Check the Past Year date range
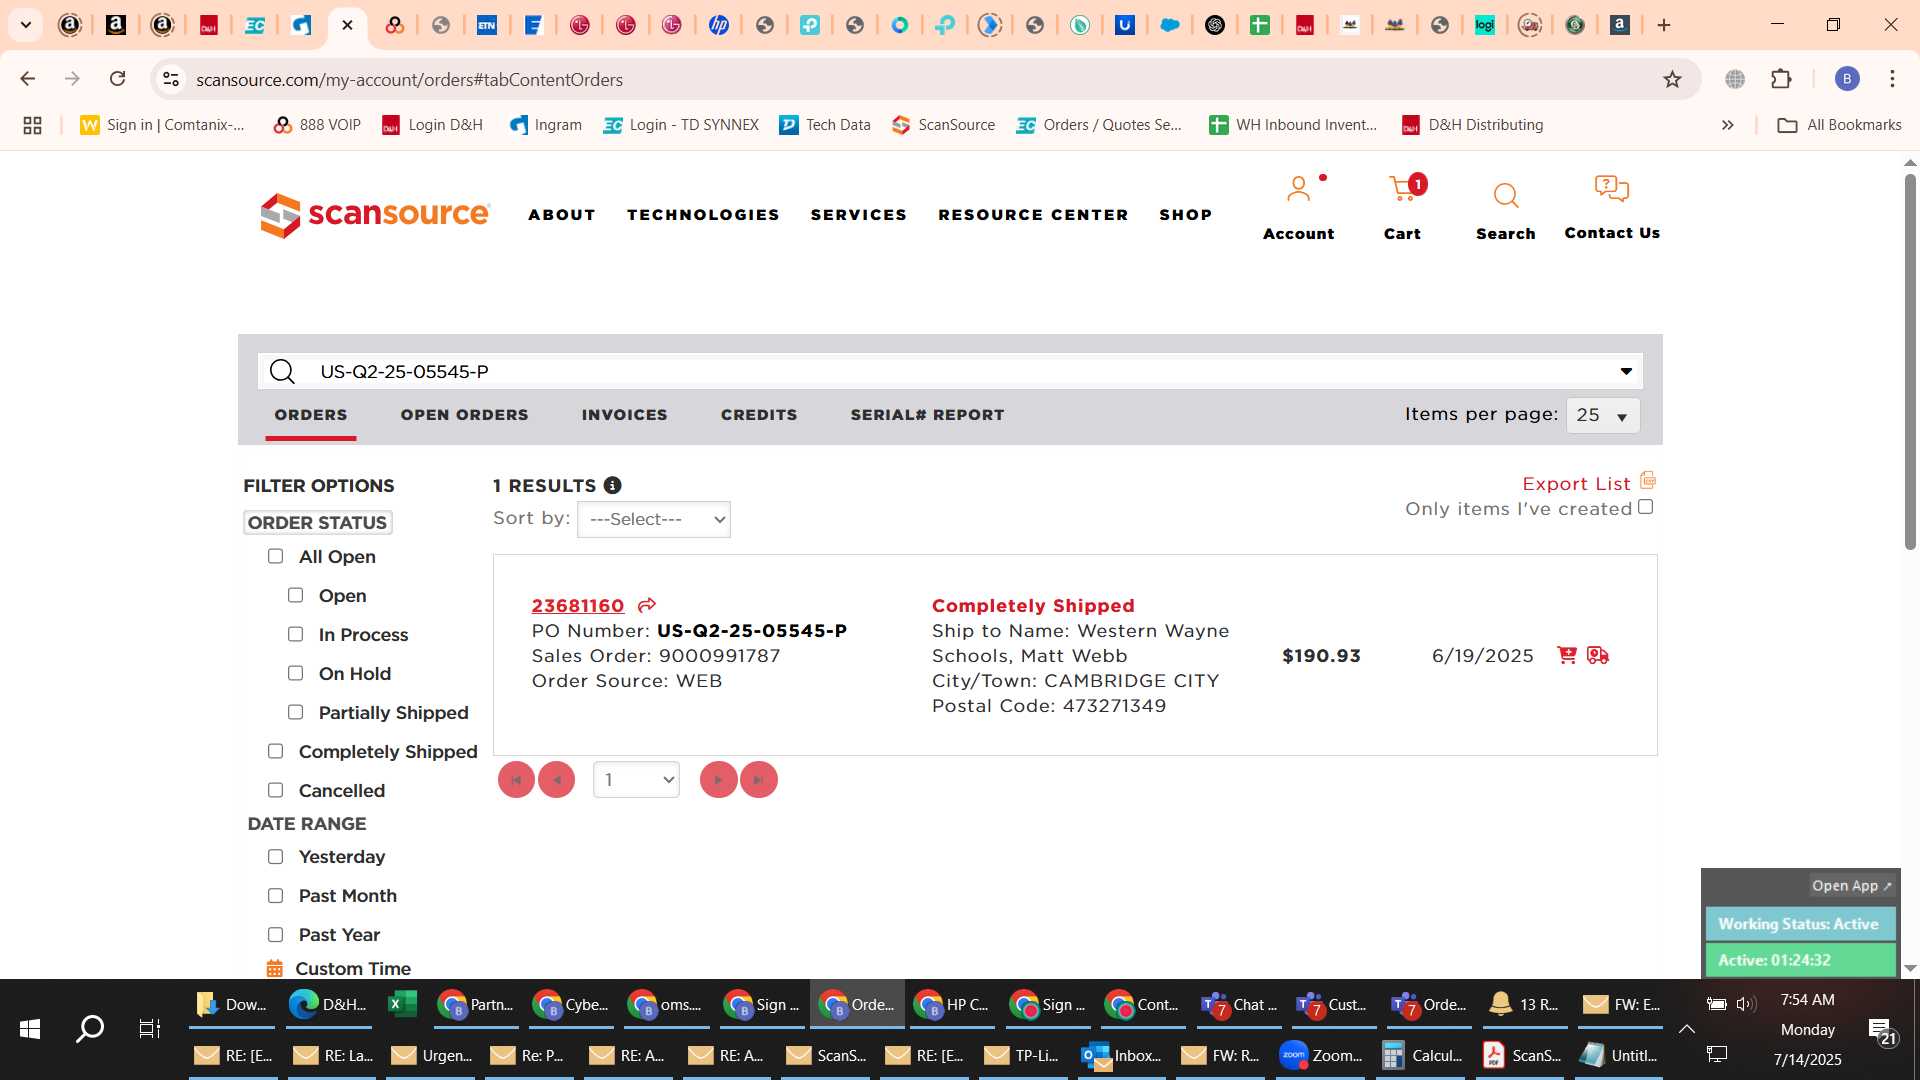 (275, 934)
